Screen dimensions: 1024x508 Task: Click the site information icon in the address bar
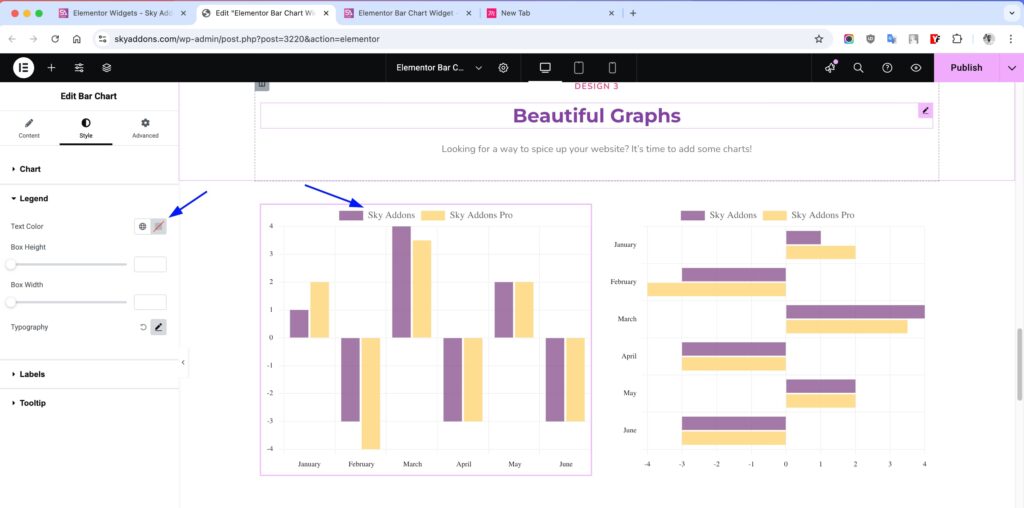(x=102, y=39)
